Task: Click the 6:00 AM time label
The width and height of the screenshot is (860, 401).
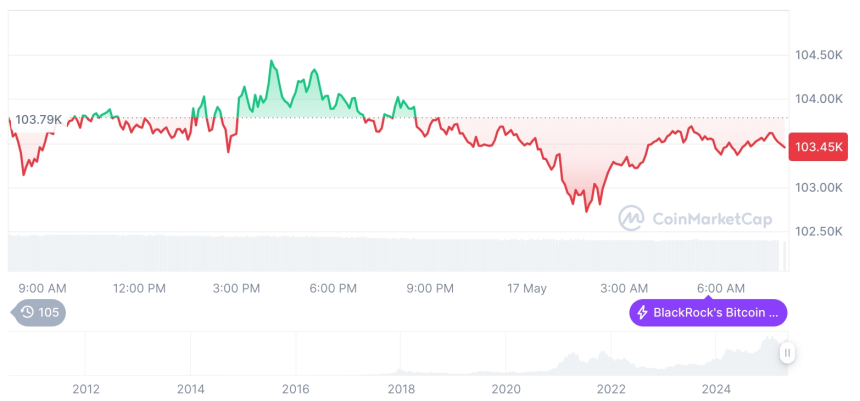Action: click(720, 288)
